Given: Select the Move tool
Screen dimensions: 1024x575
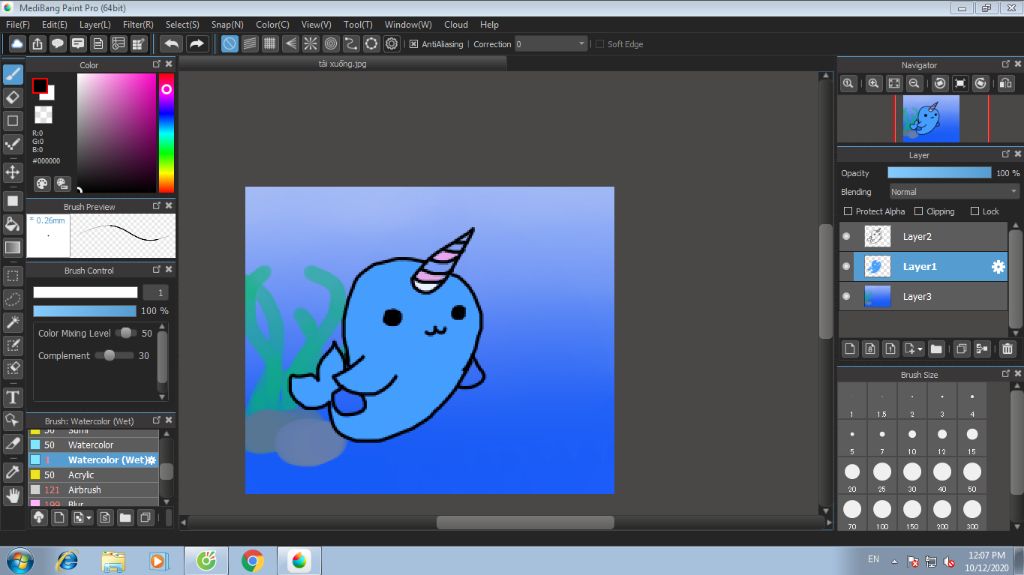Looking at the screenshot, I should coord(13,172).
